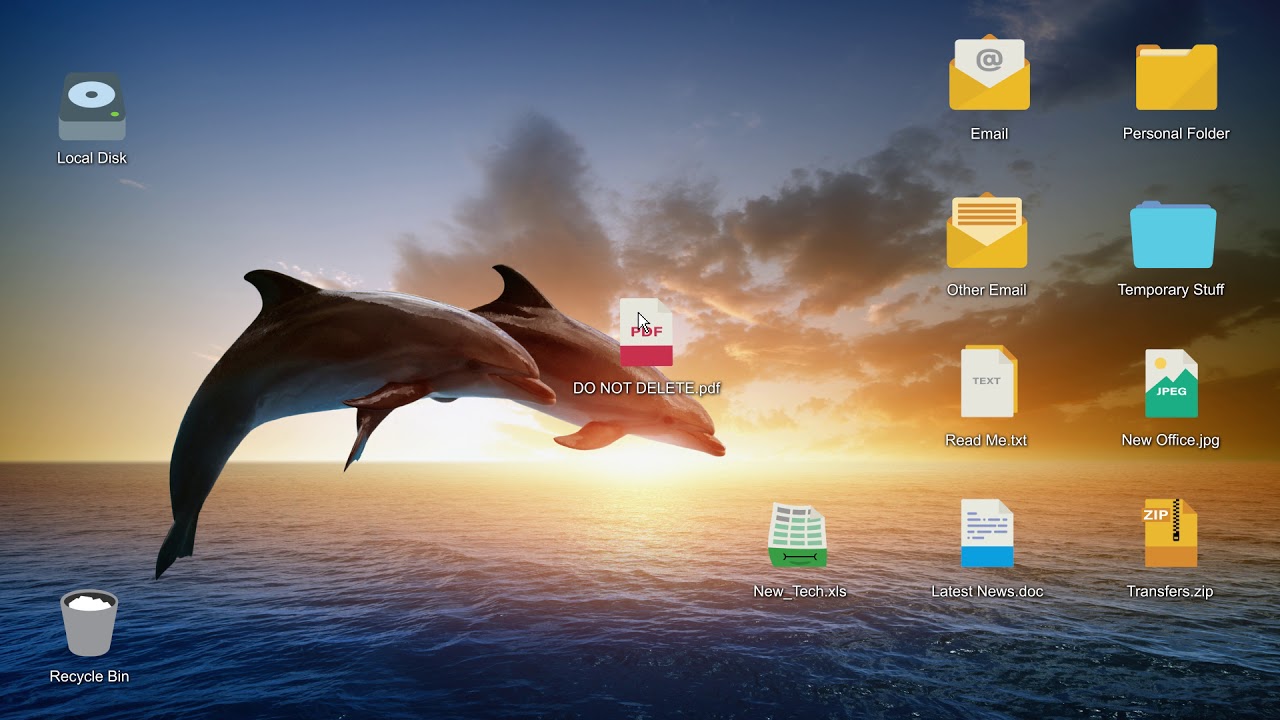Click the "Personal Folder" label text
This screenshot has width=1280, height=720.
click(1176, 133)
